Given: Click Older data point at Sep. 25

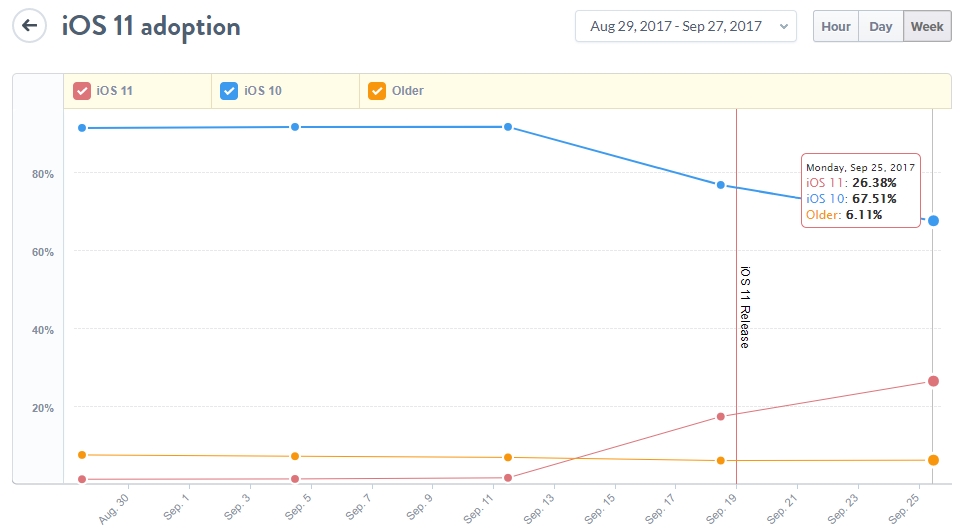Looking at the screenshot, I should point(933,460).
